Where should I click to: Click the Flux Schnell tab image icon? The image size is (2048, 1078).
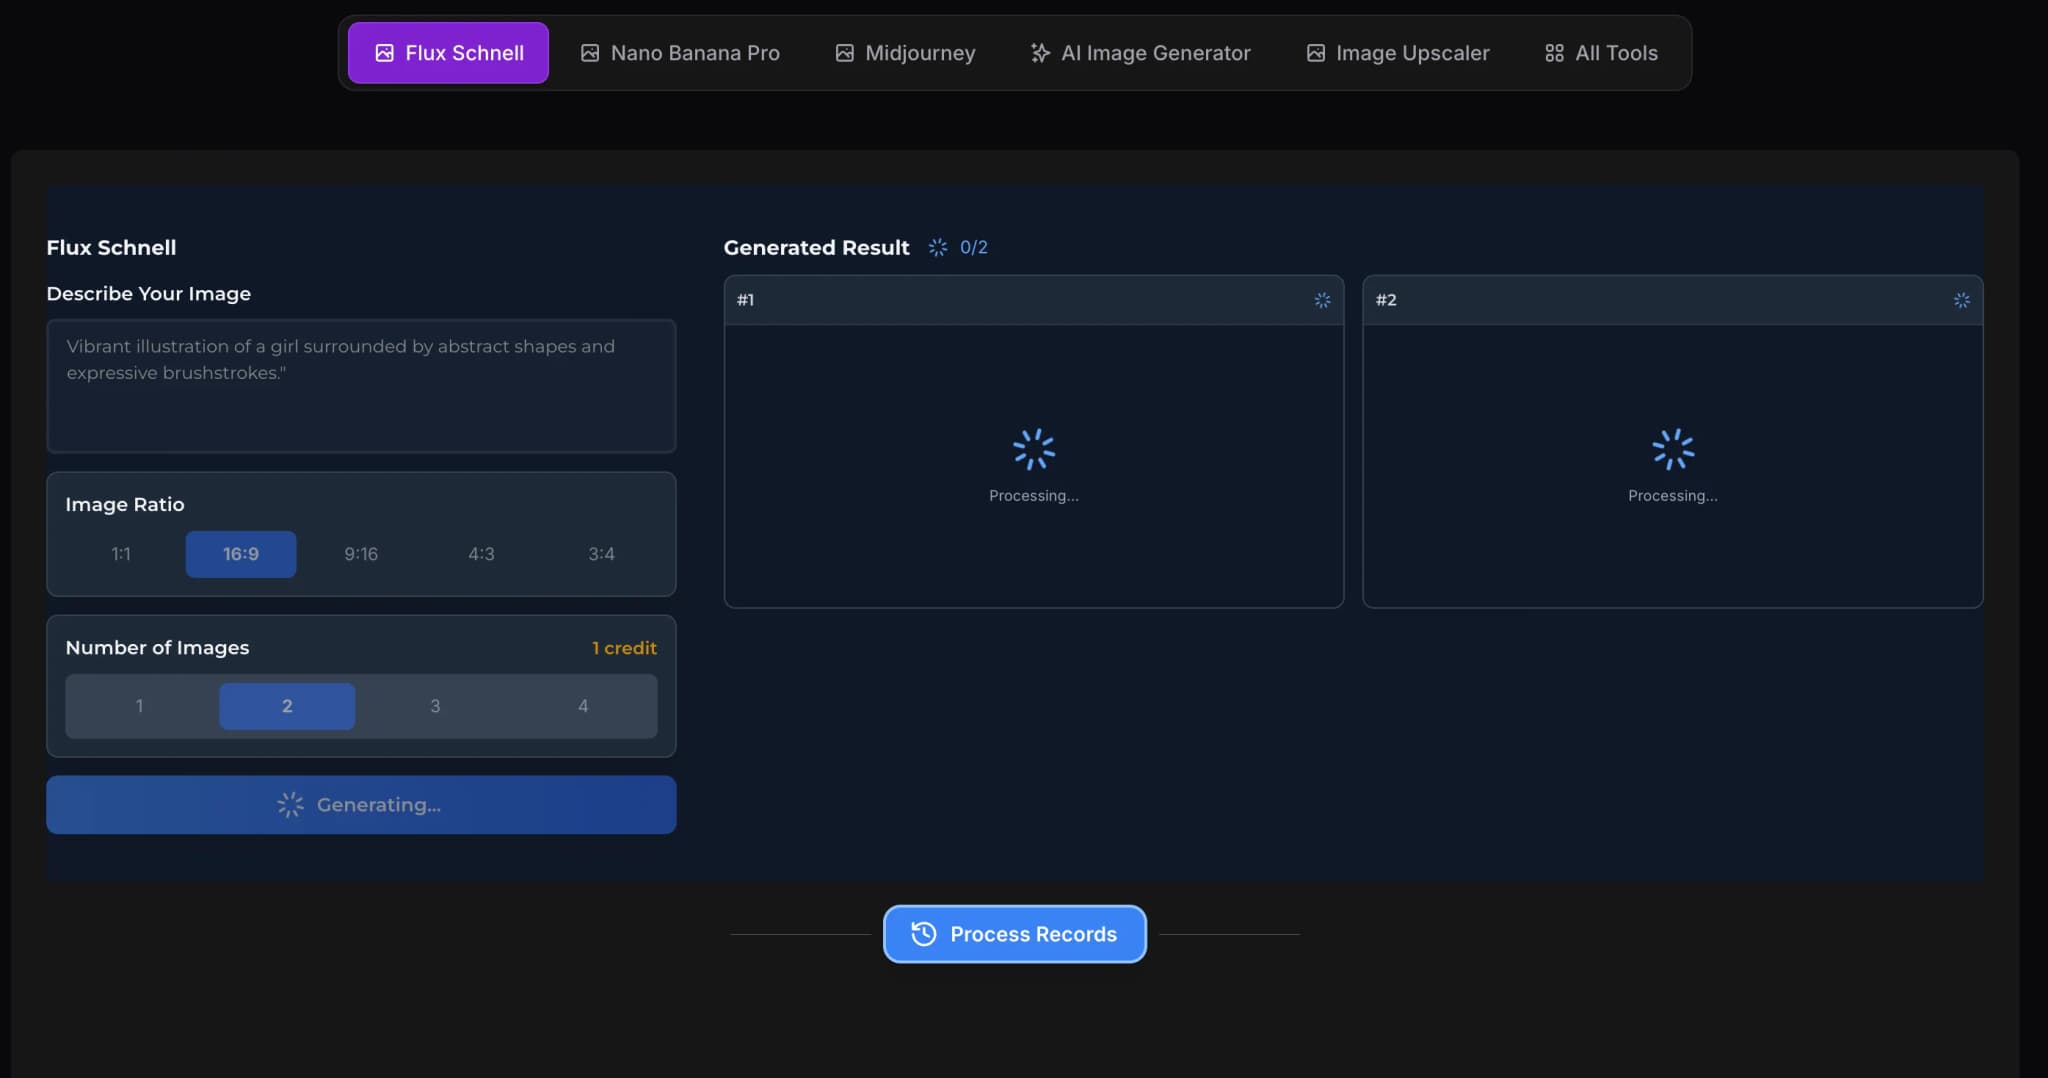(x=384, y=53)
